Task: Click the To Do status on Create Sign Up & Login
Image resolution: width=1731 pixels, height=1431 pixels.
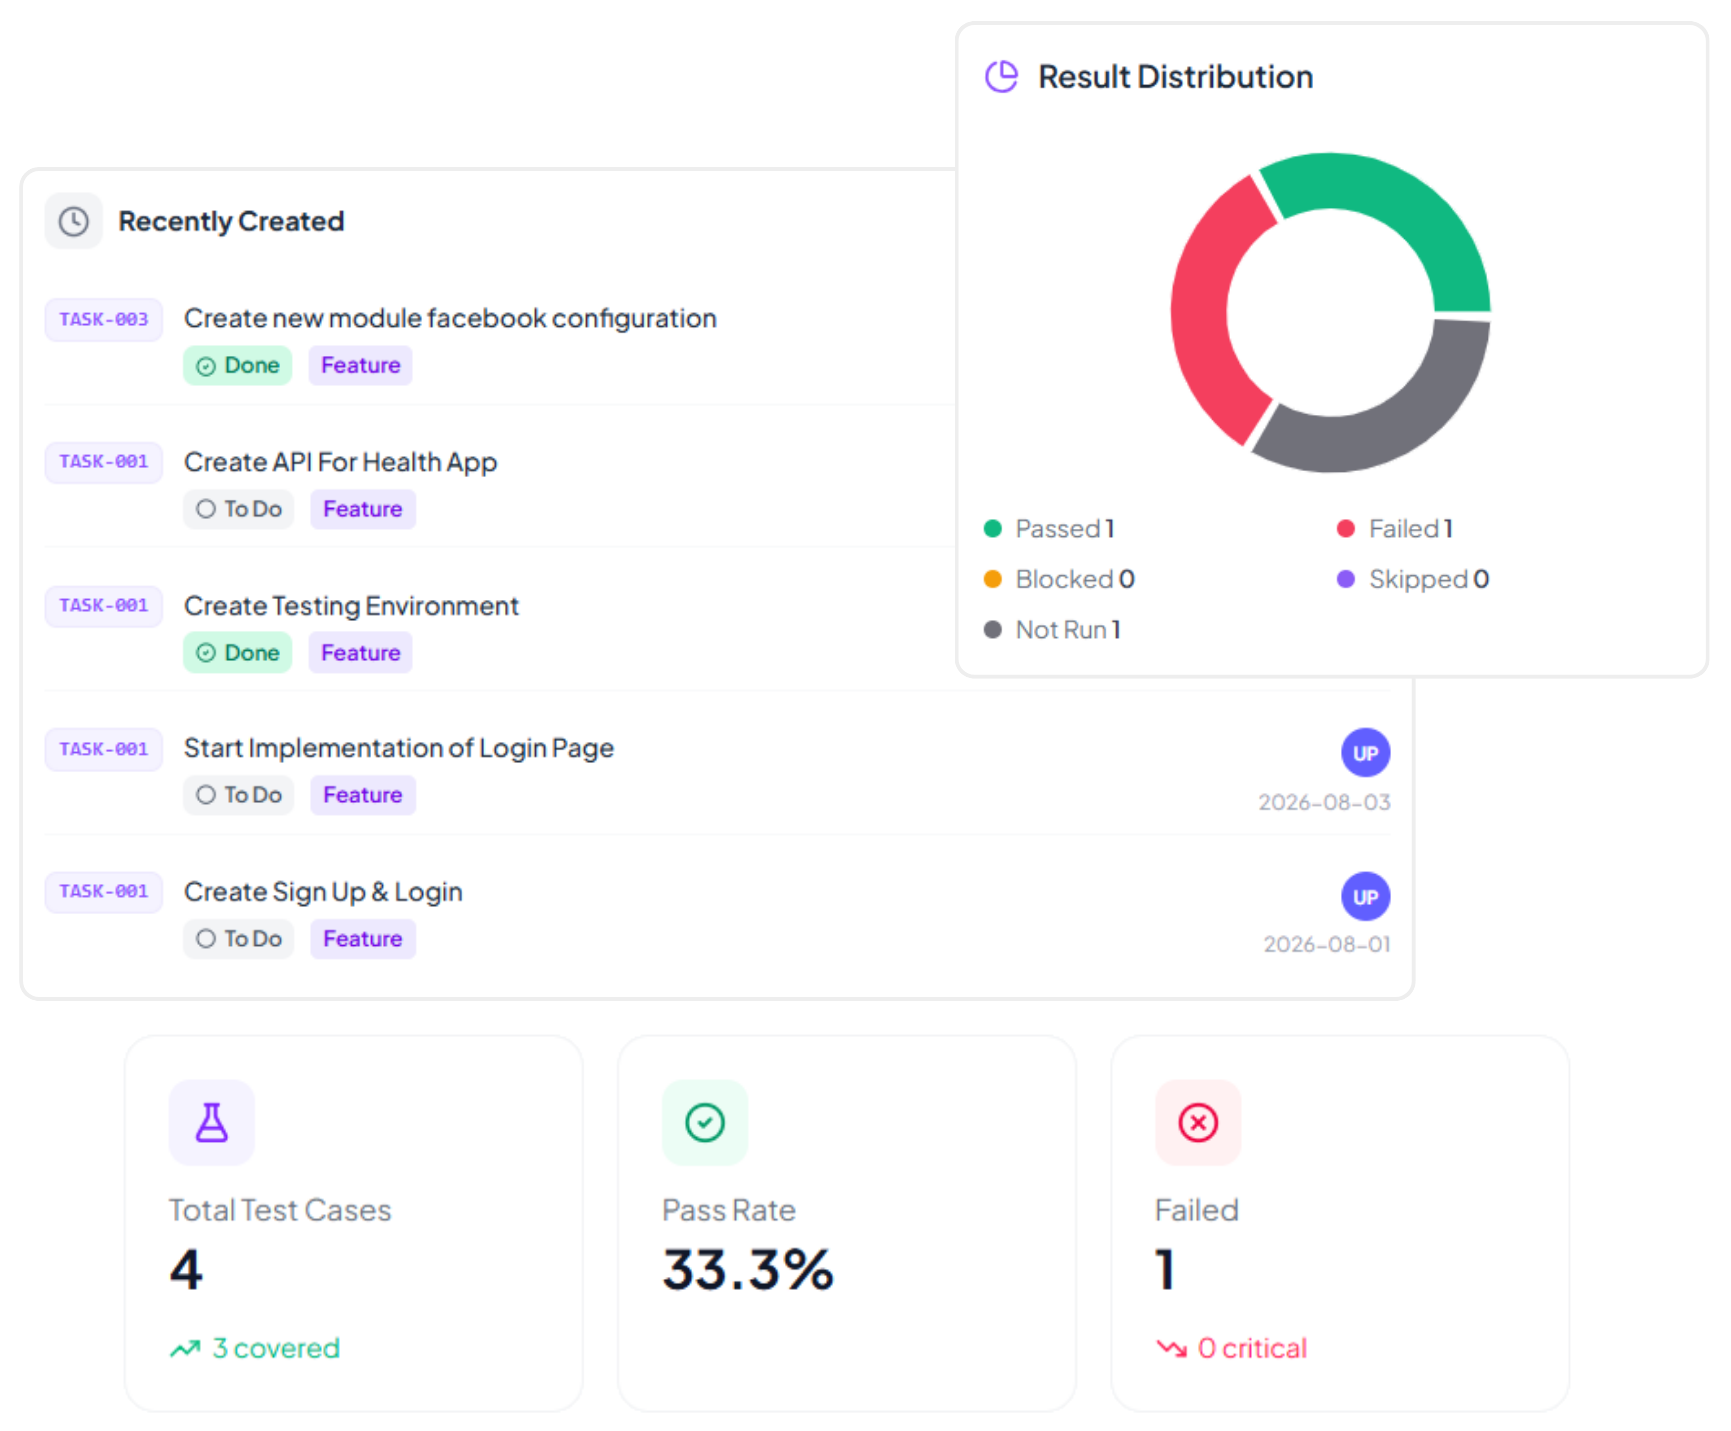Action: pos(238,939)
